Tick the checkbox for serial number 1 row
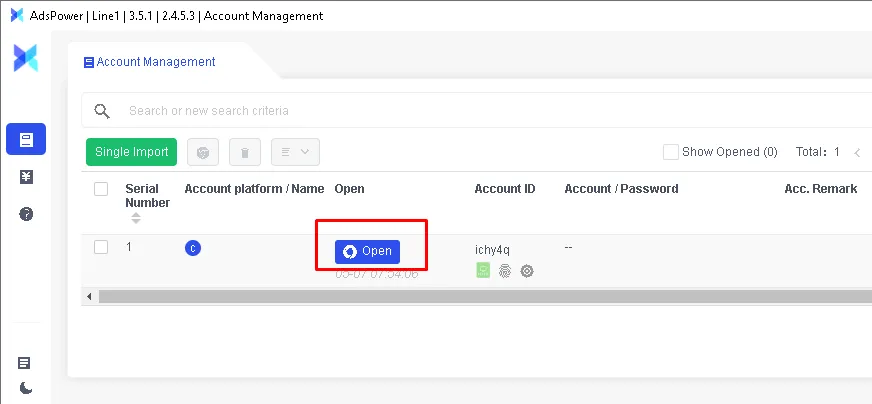The height and width of the screenshot is (404, 872). pyautogui.click(x=101, y=247)
